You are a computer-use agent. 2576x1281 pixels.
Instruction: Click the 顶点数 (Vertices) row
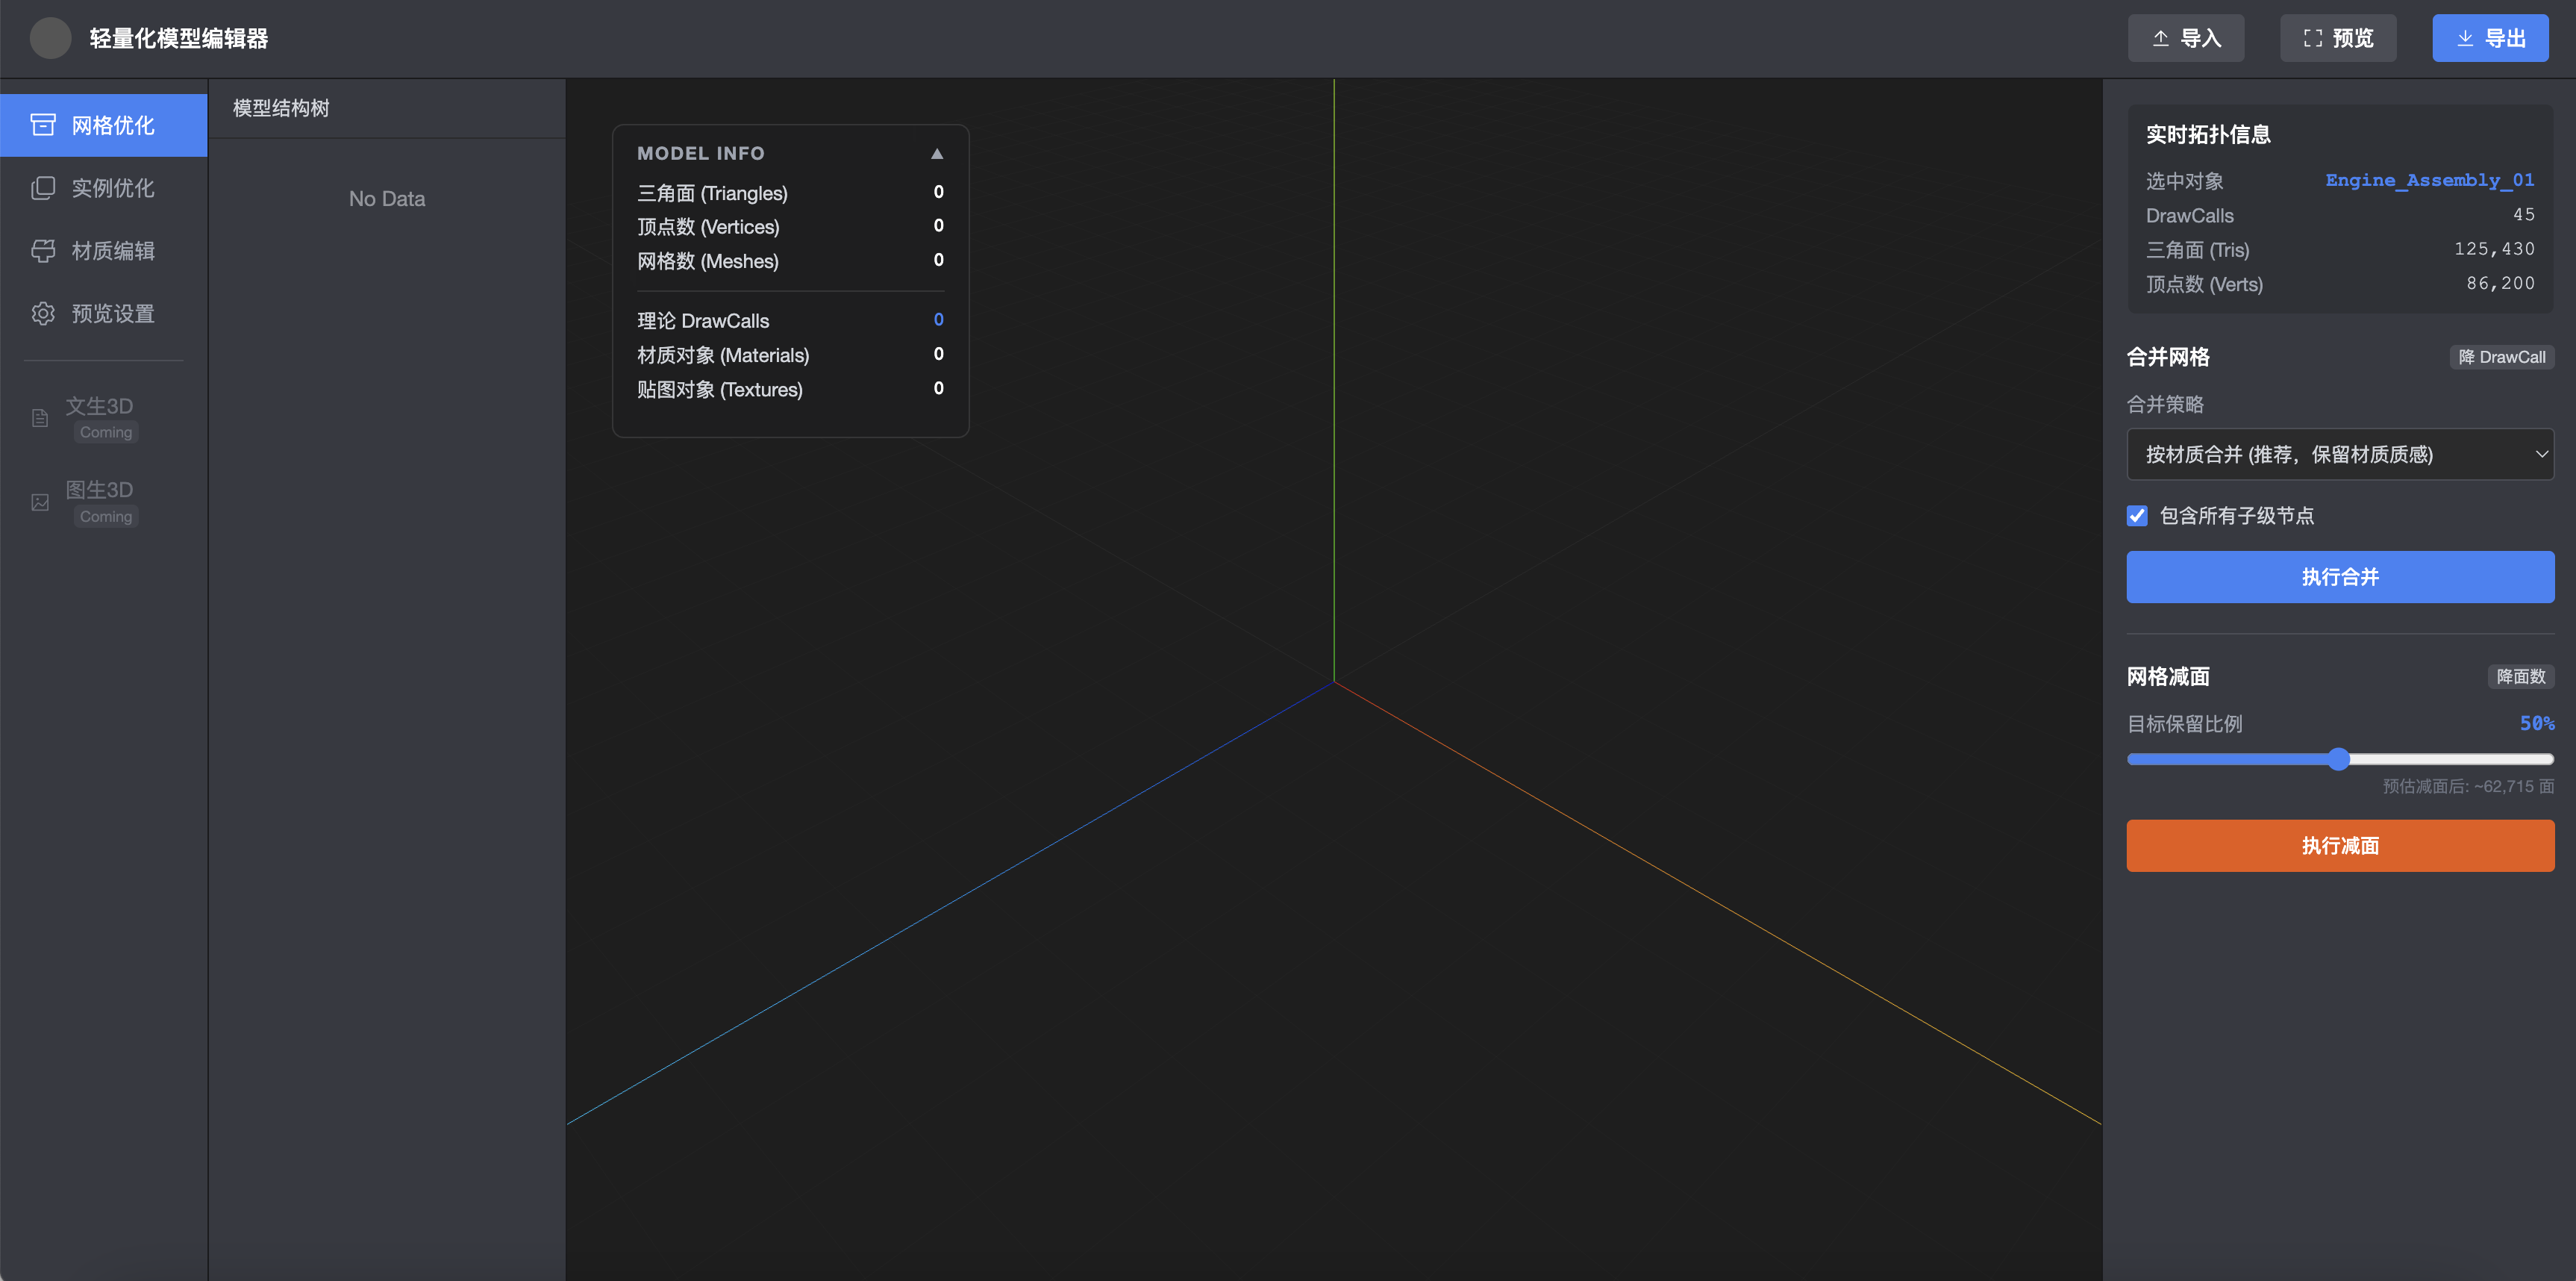pyautogui.click(x=790, y=227)
